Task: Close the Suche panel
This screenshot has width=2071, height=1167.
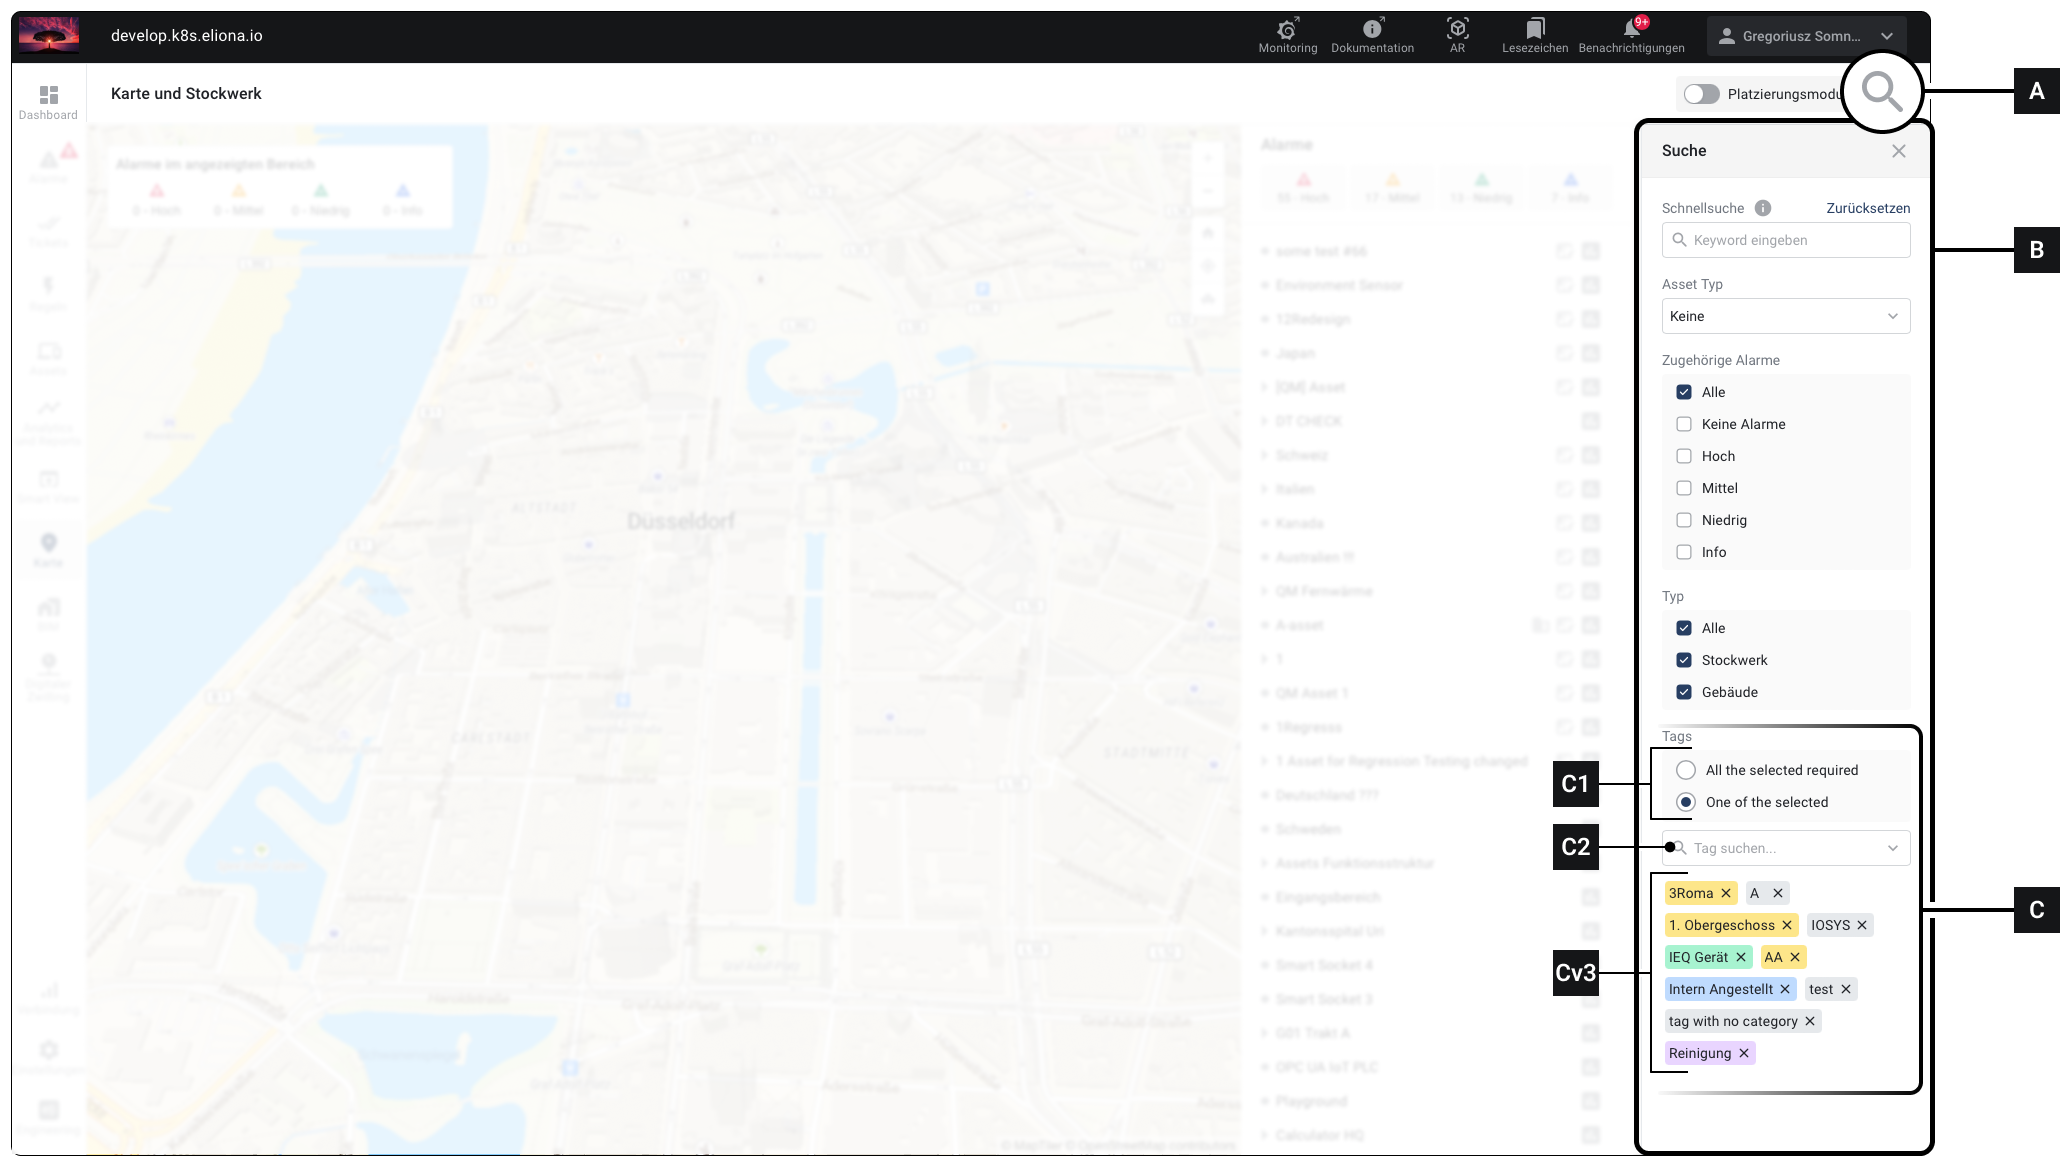Action: point(1898,151)
